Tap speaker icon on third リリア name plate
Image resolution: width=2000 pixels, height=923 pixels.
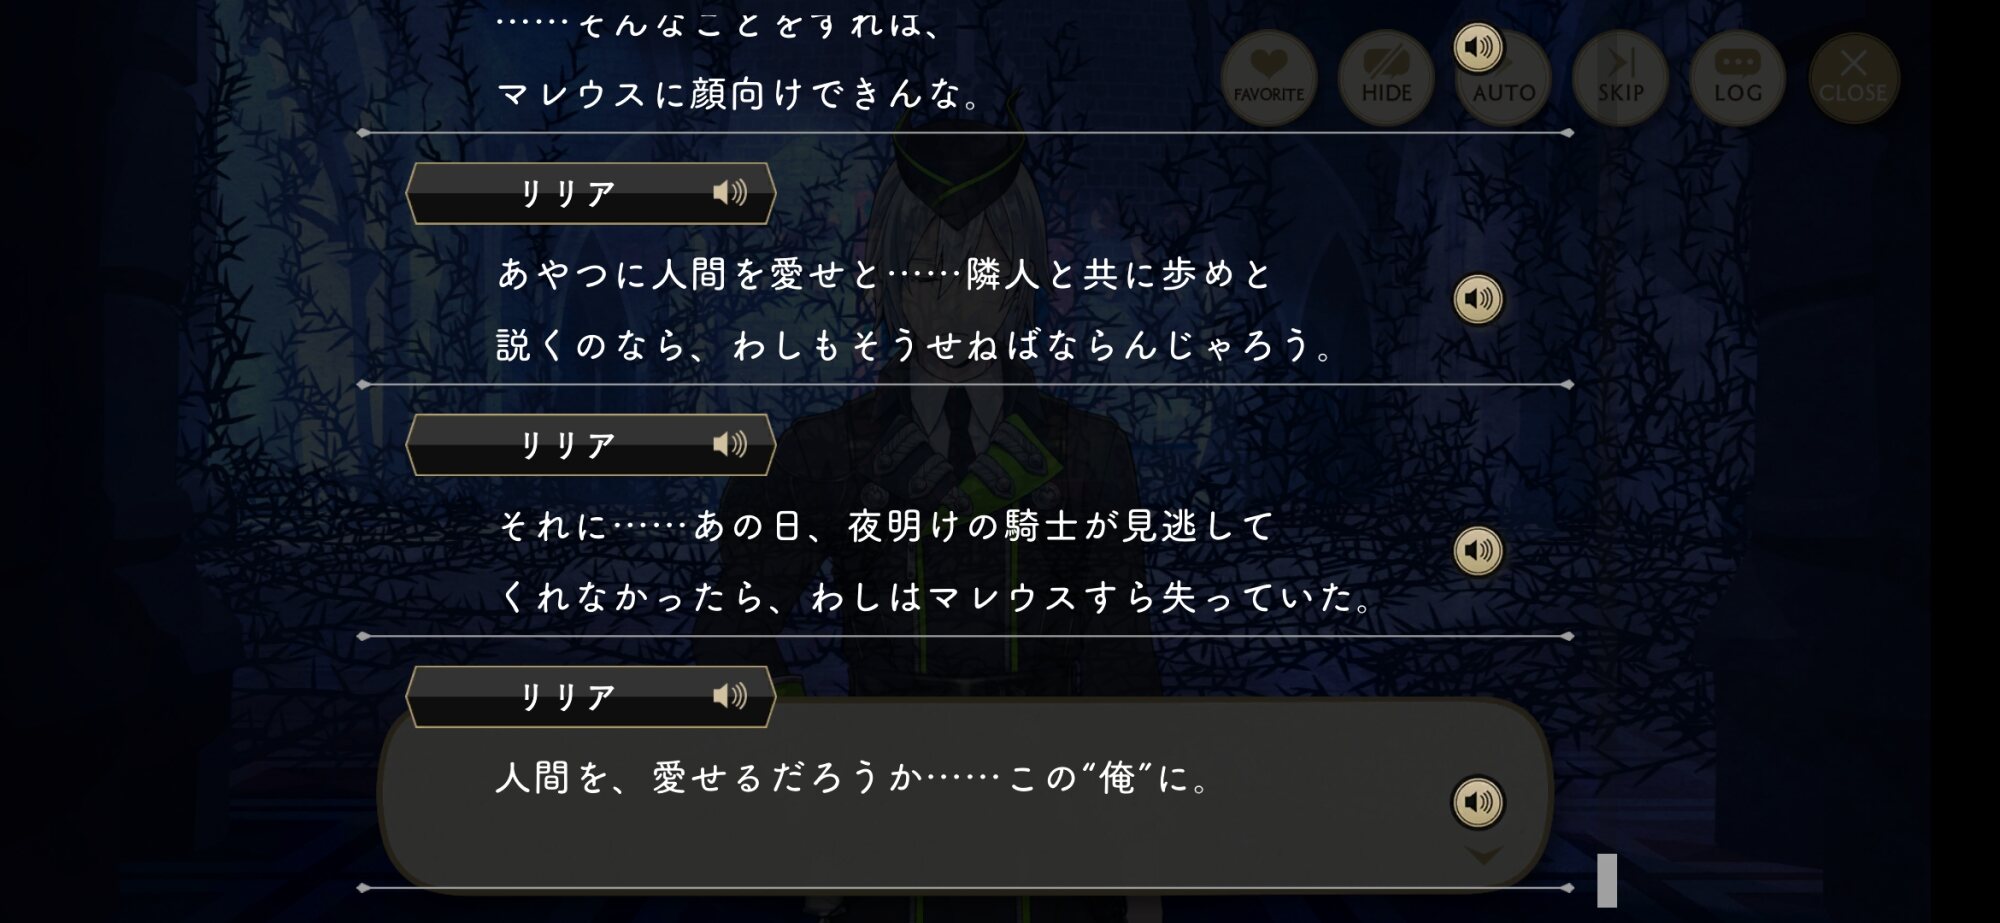coord(730,696)
